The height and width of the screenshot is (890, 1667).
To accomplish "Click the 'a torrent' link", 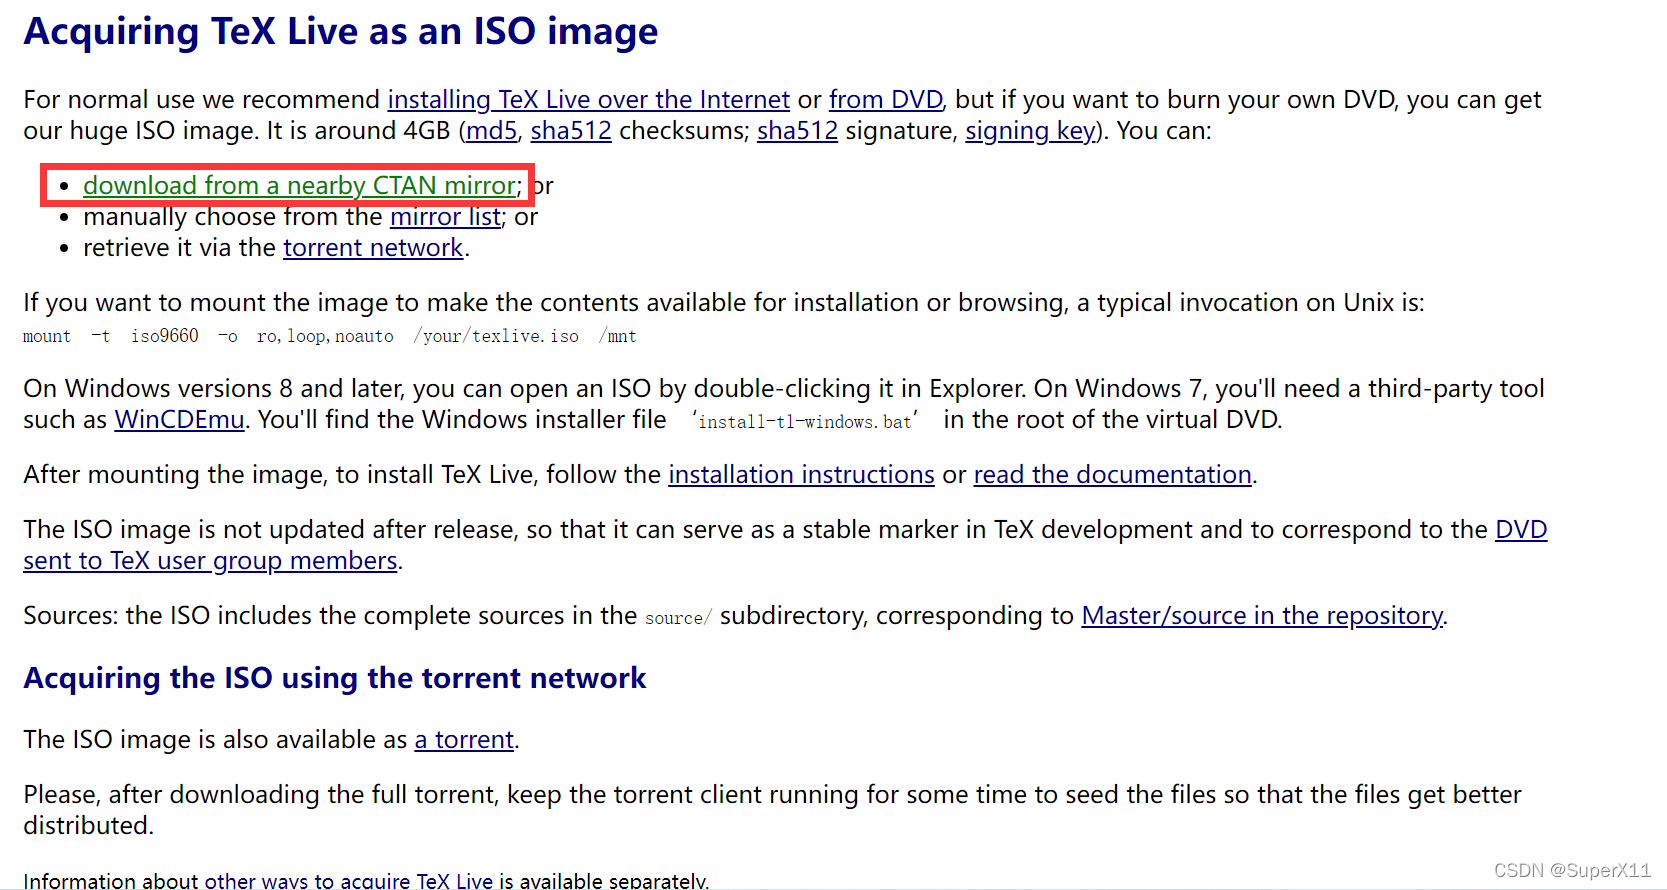I will click(464, 740).
